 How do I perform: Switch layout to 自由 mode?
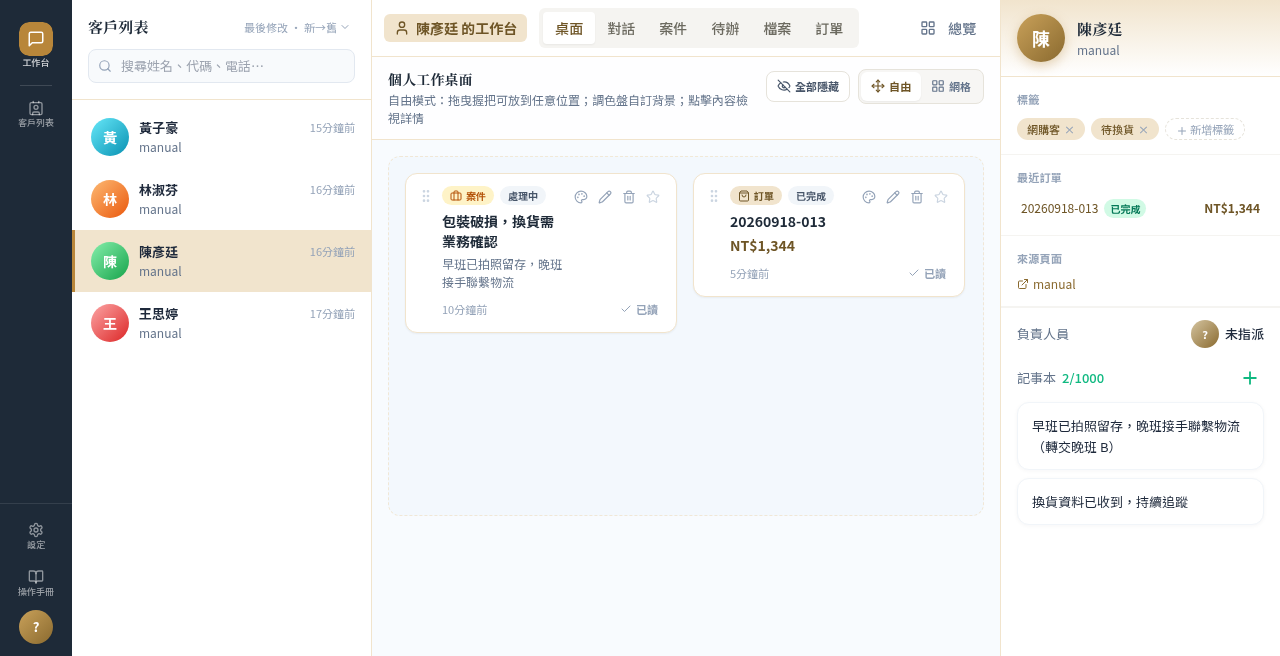pyautogui.click(x=891, y=87)
